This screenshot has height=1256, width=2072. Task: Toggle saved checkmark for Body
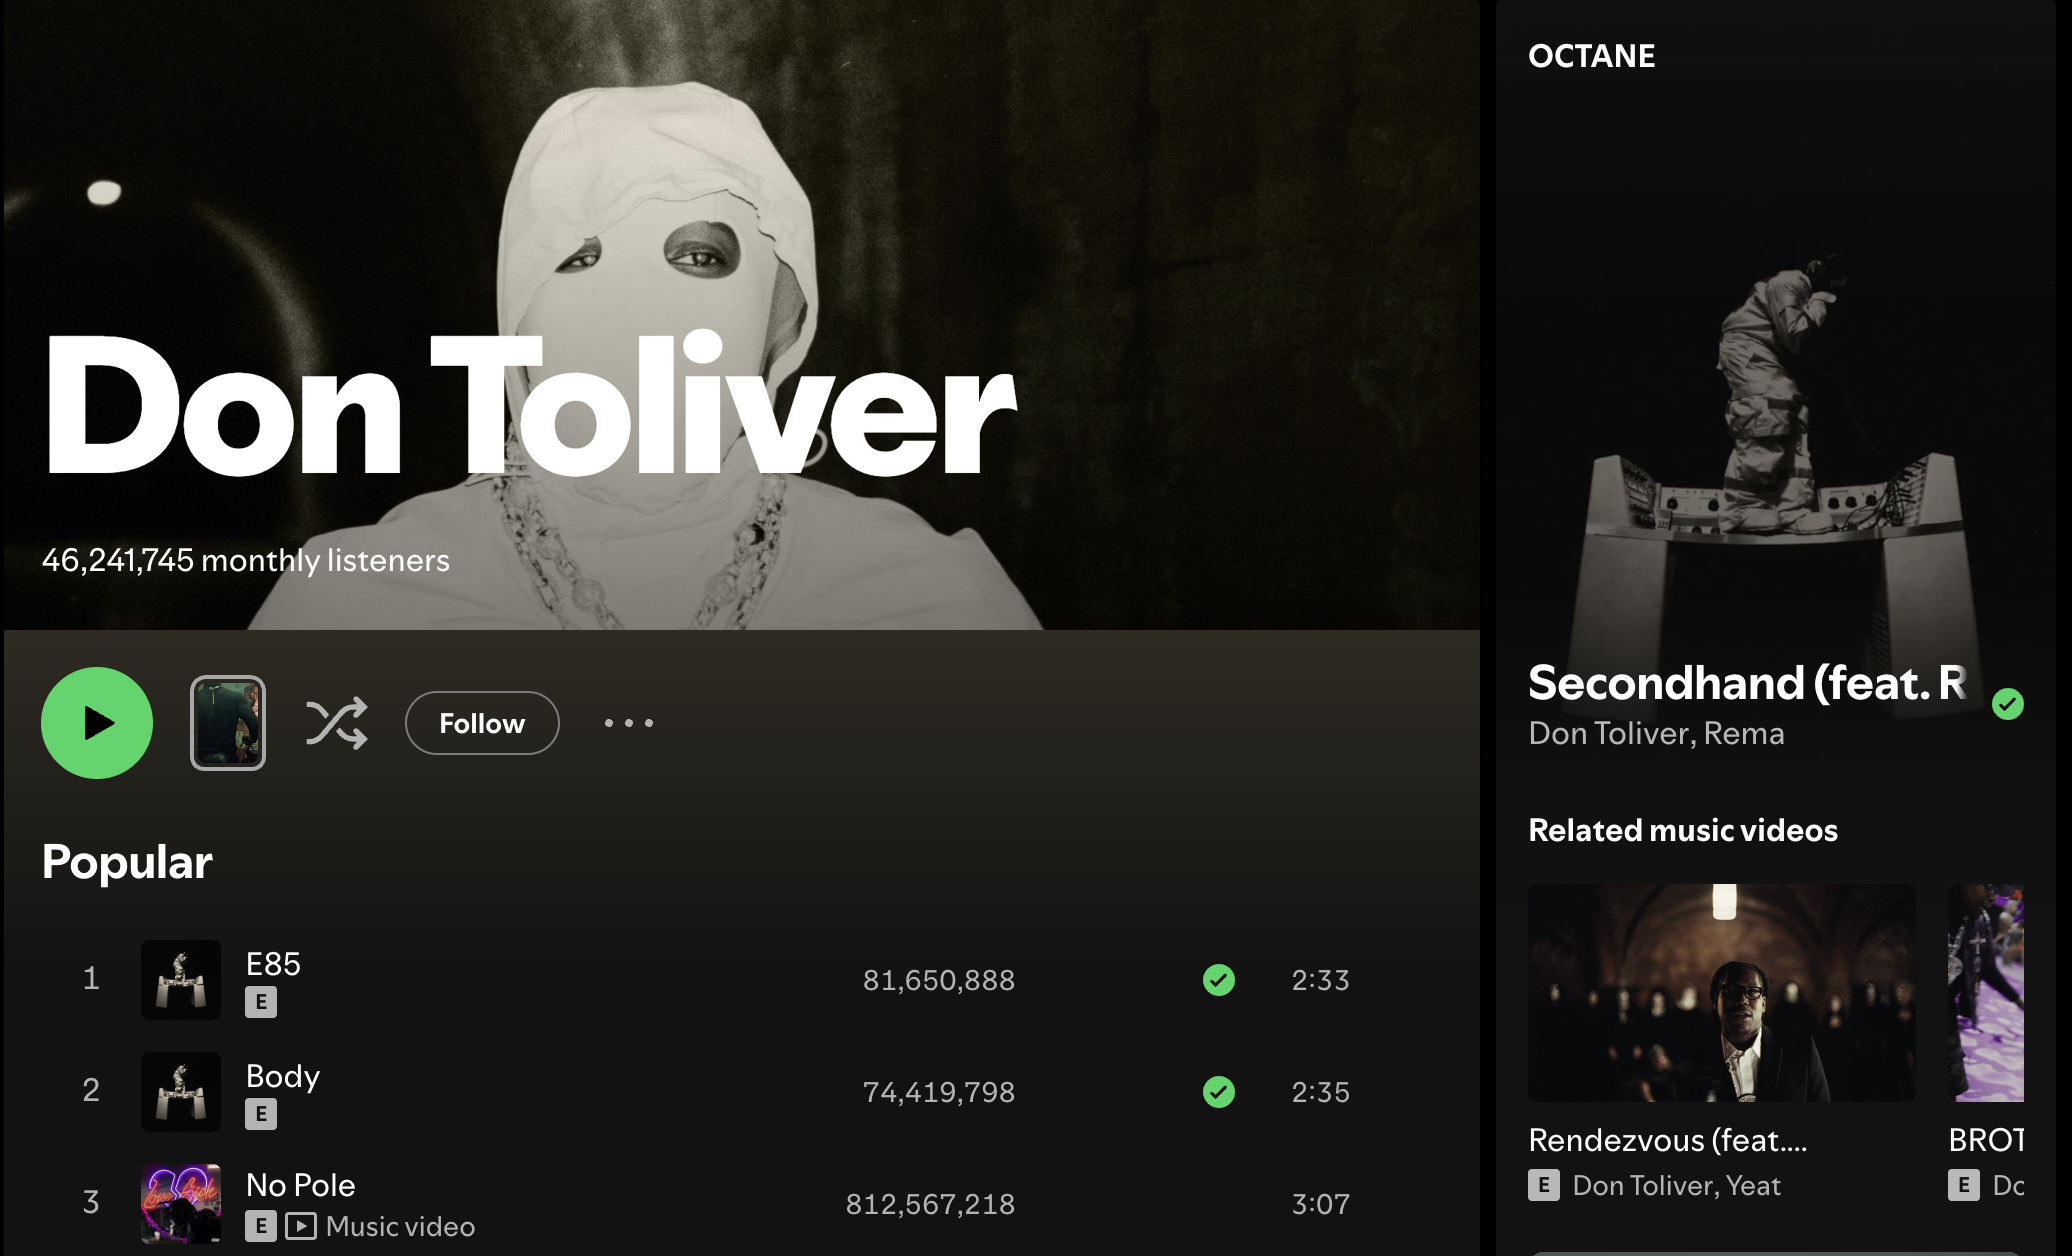click(x=1218, y=1092)
